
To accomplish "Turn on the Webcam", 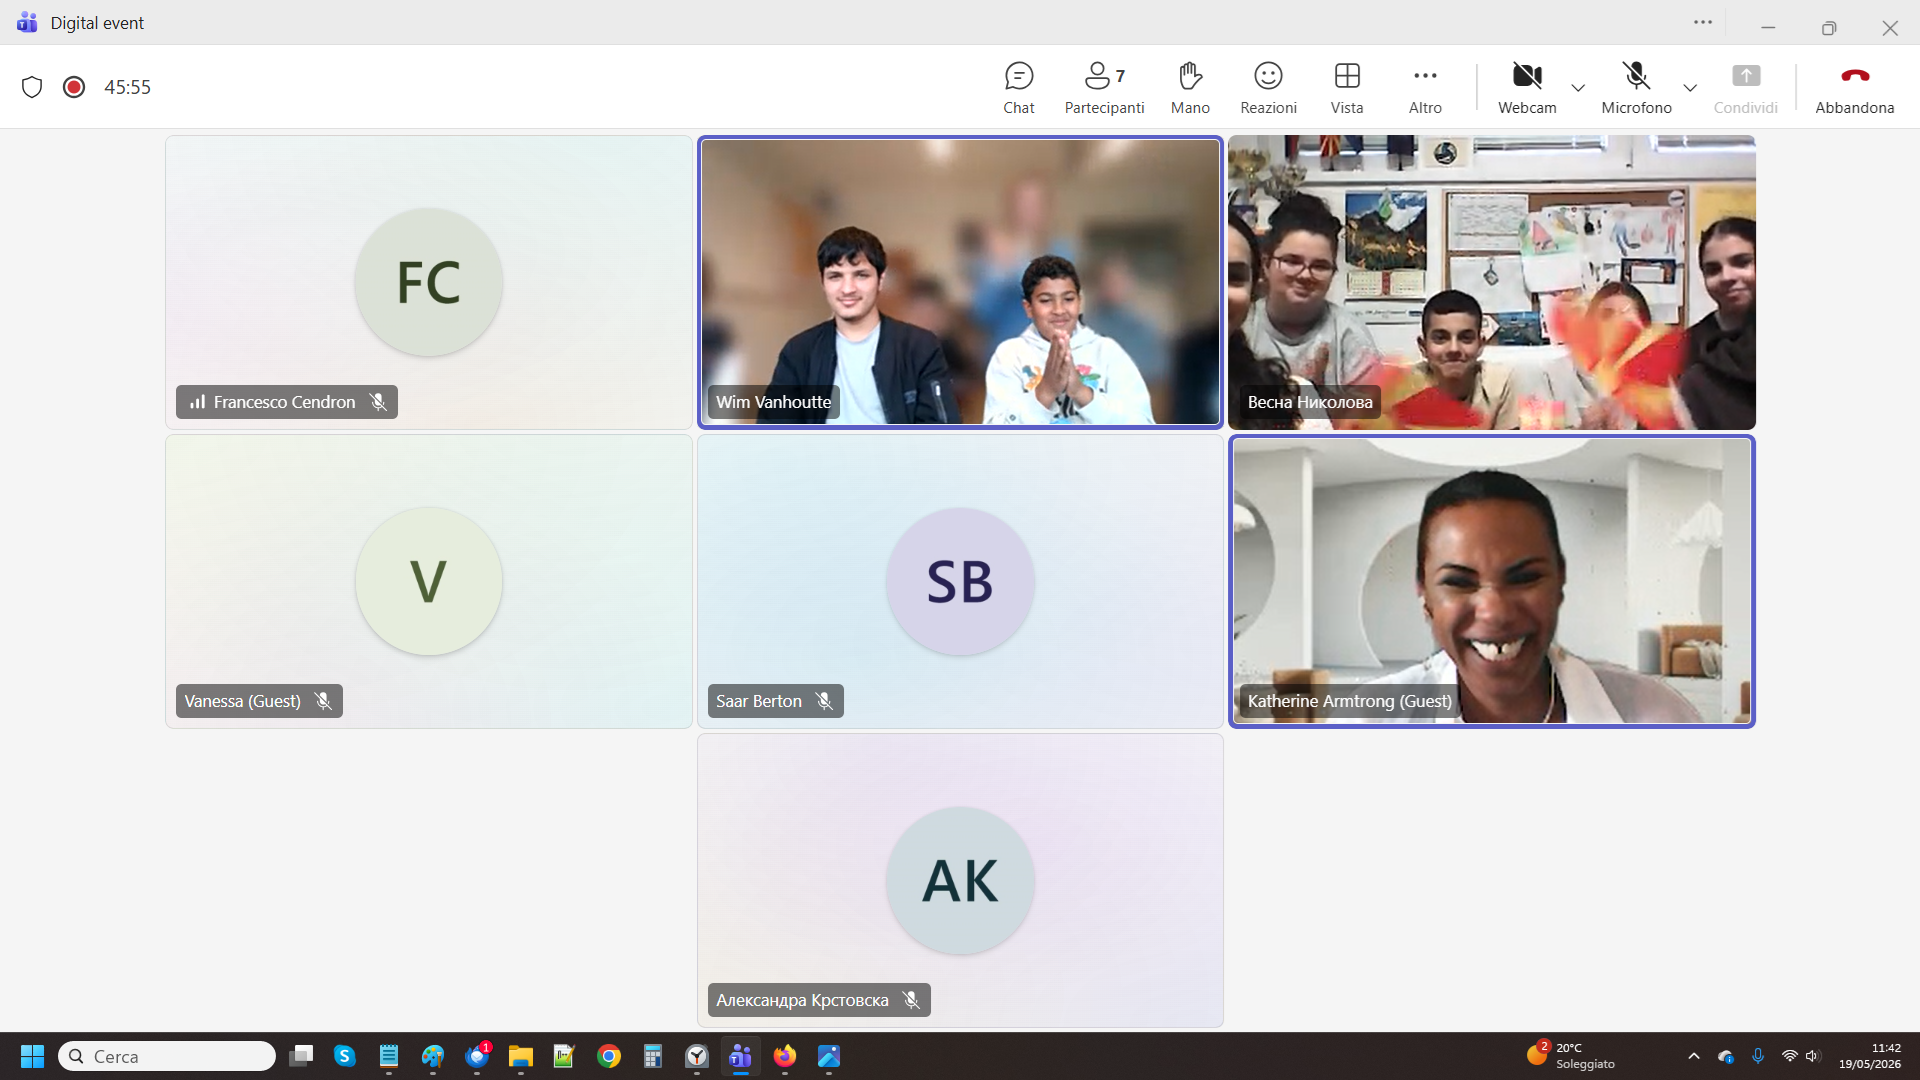I will (1527, 88).
